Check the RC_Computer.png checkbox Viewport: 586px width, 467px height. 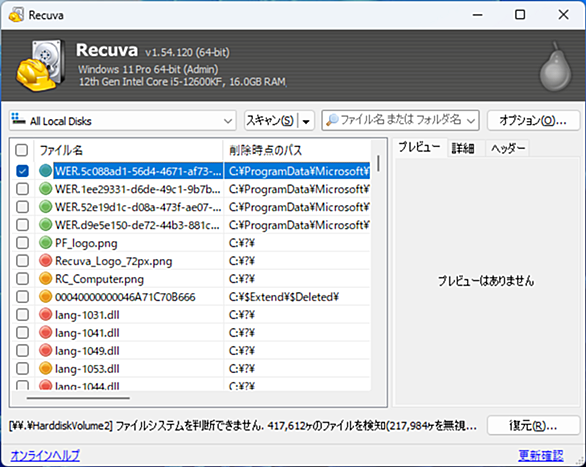[x=22, y=279]
